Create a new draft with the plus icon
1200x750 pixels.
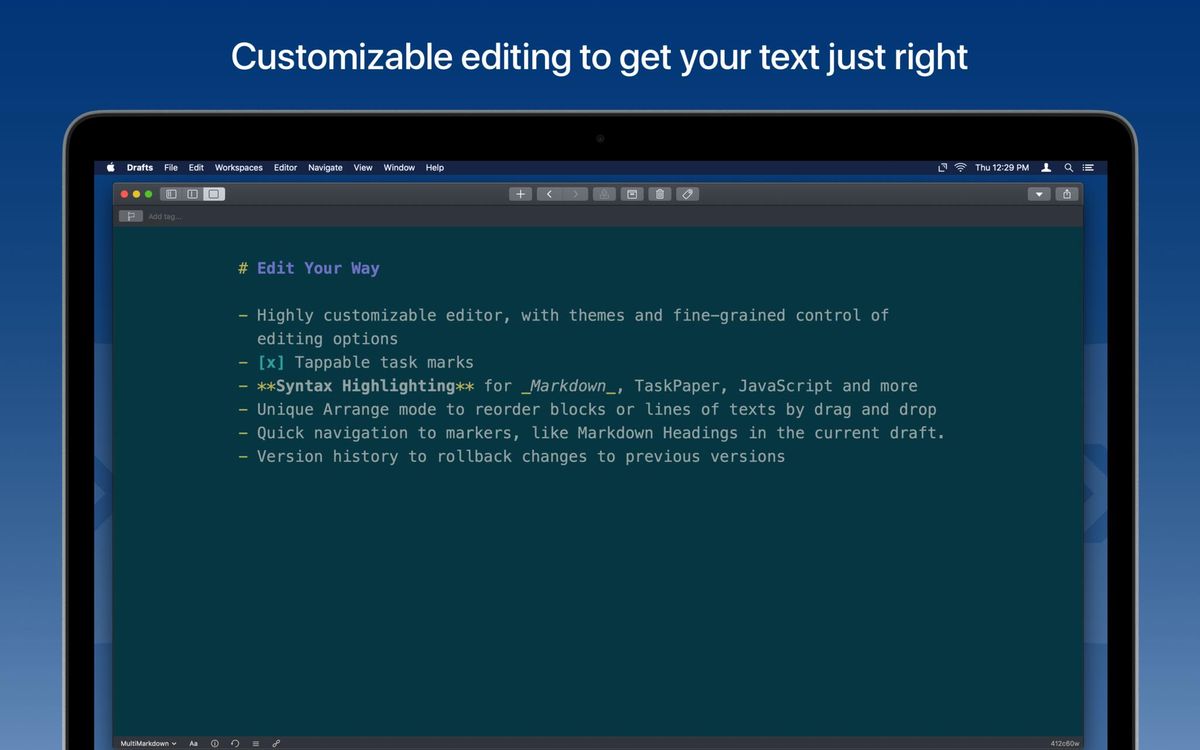(x=520, y=194)
